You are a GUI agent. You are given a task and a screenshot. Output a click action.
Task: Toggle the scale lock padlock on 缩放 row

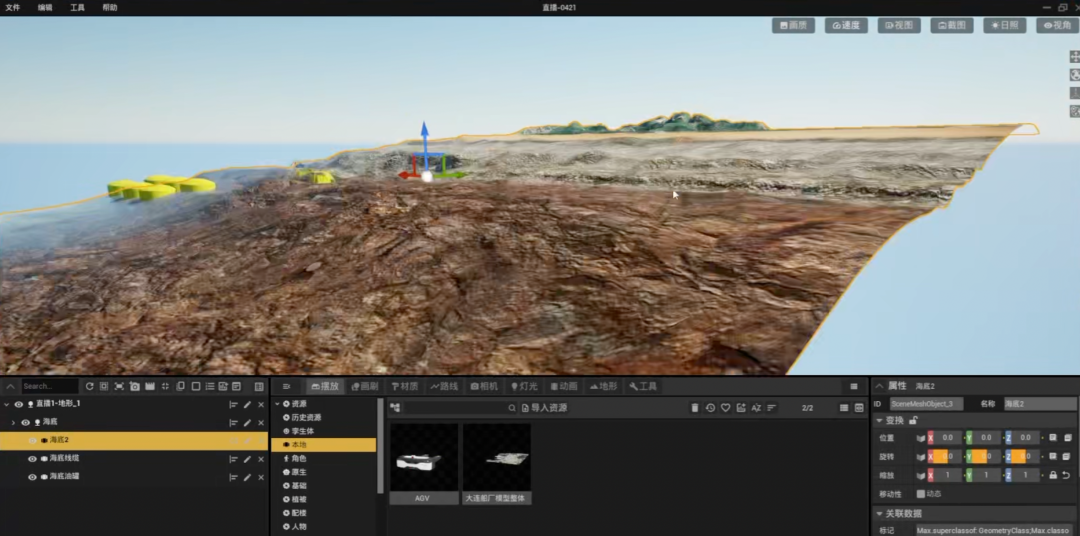point(1052,475)
